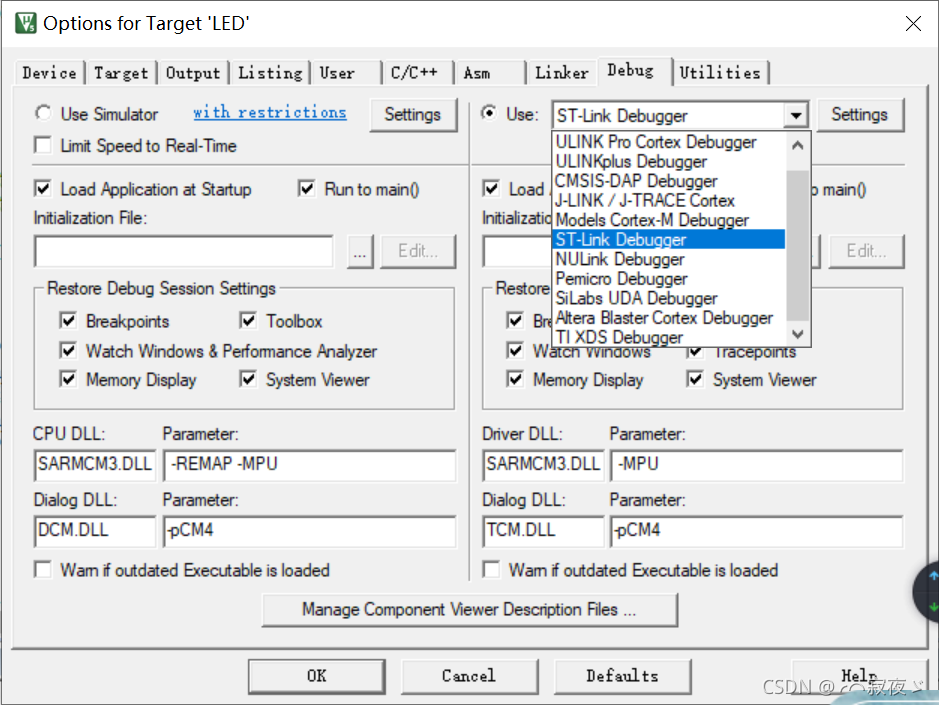
Task: Pick Models Cortex-M Debugger option
Action: pyautogui.click(x=668, y=220)
